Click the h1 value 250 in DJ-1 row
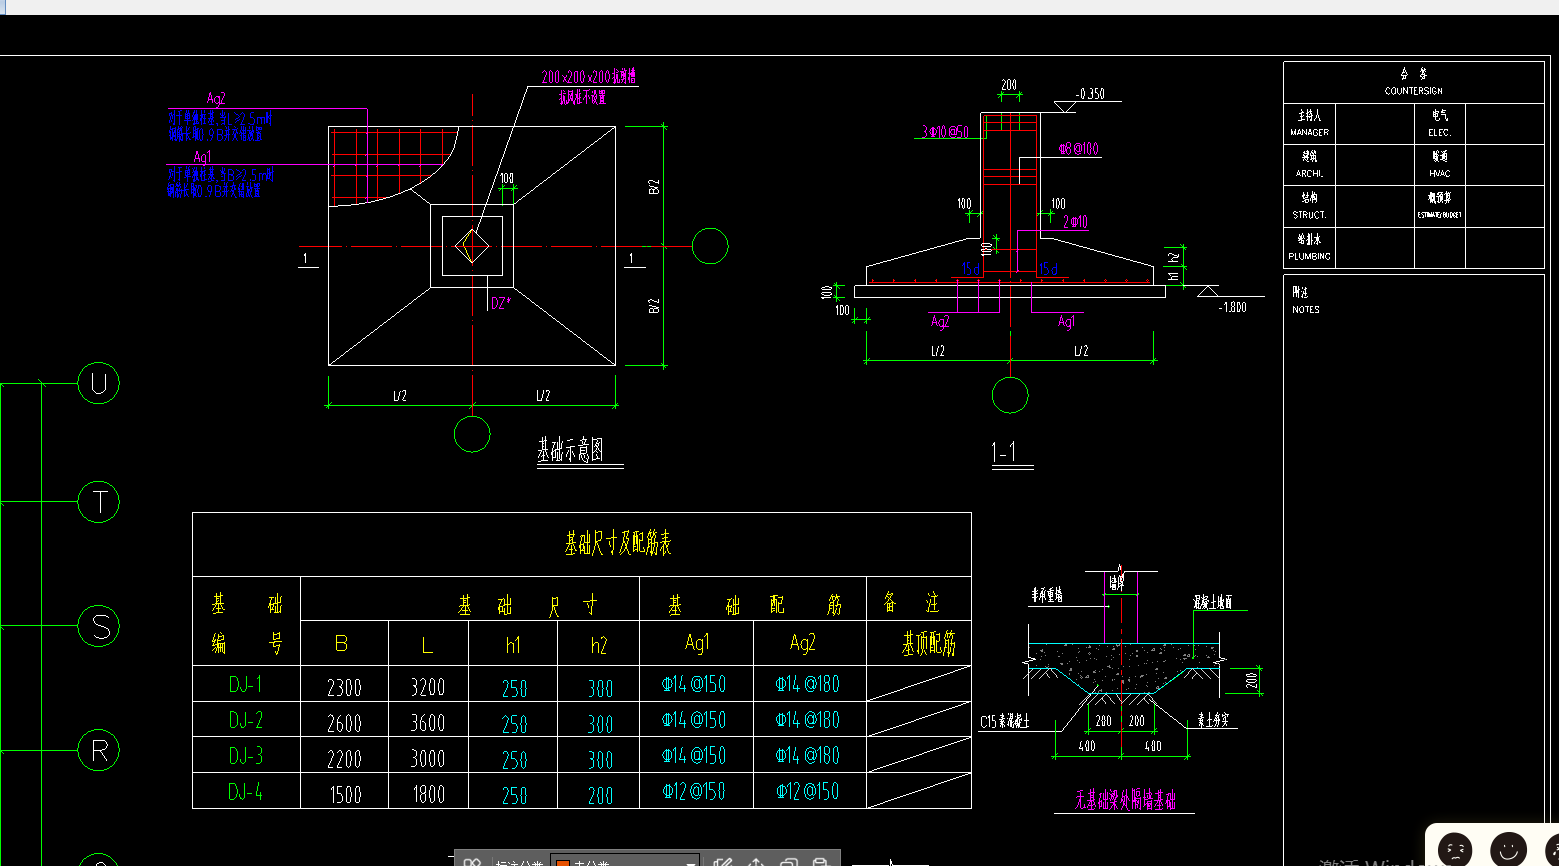This screenshot has width=1559, height=866. [x=514, y=689]
